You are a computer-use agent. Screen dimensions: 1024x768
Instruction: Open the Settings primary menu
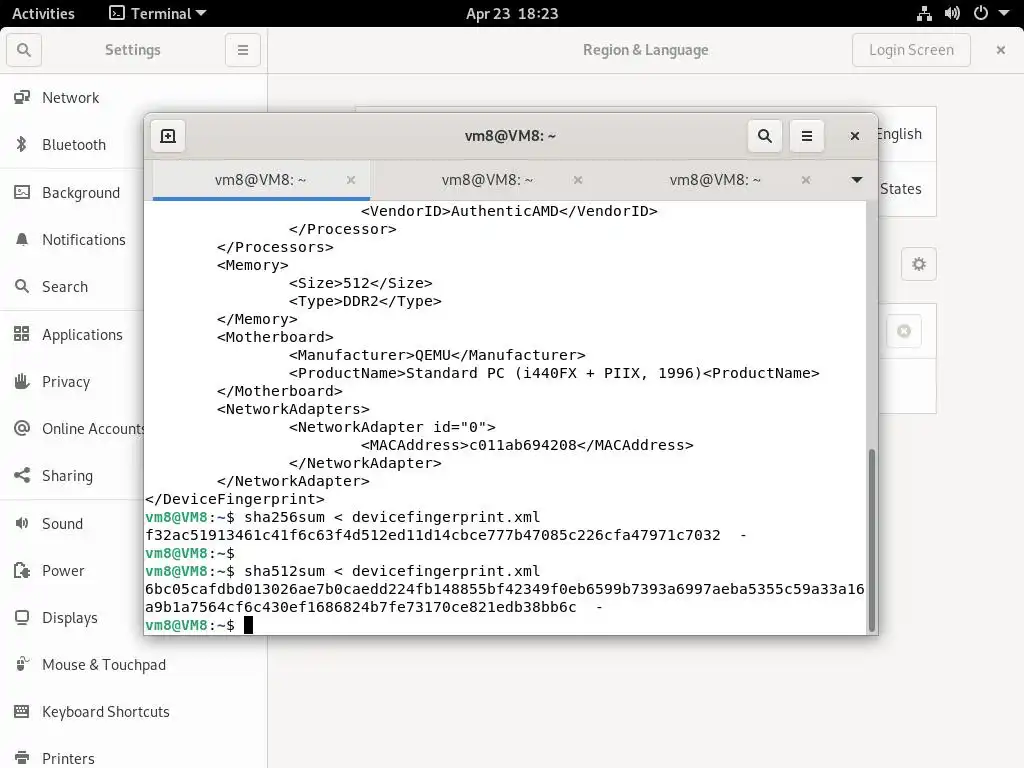[x=243, y=50]
